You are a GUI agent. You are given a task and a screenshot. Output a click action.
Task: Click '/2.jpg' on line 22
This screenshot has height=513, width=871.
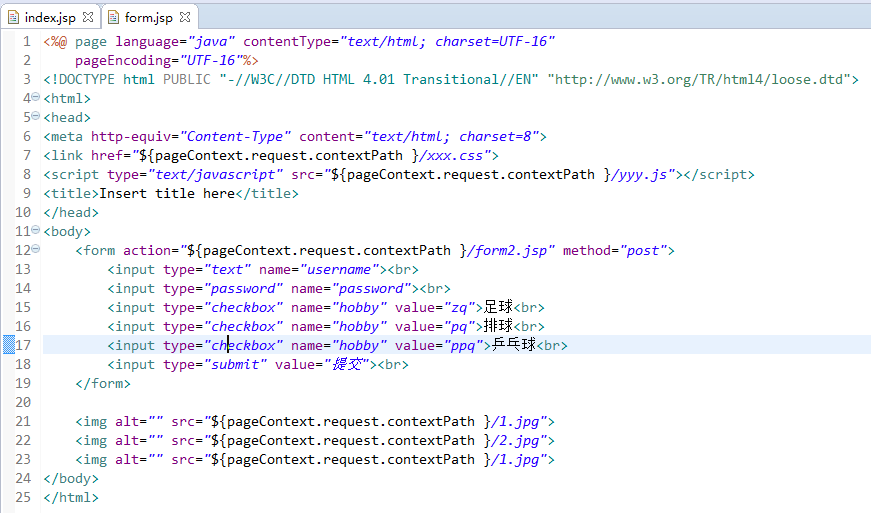[515, 440]
